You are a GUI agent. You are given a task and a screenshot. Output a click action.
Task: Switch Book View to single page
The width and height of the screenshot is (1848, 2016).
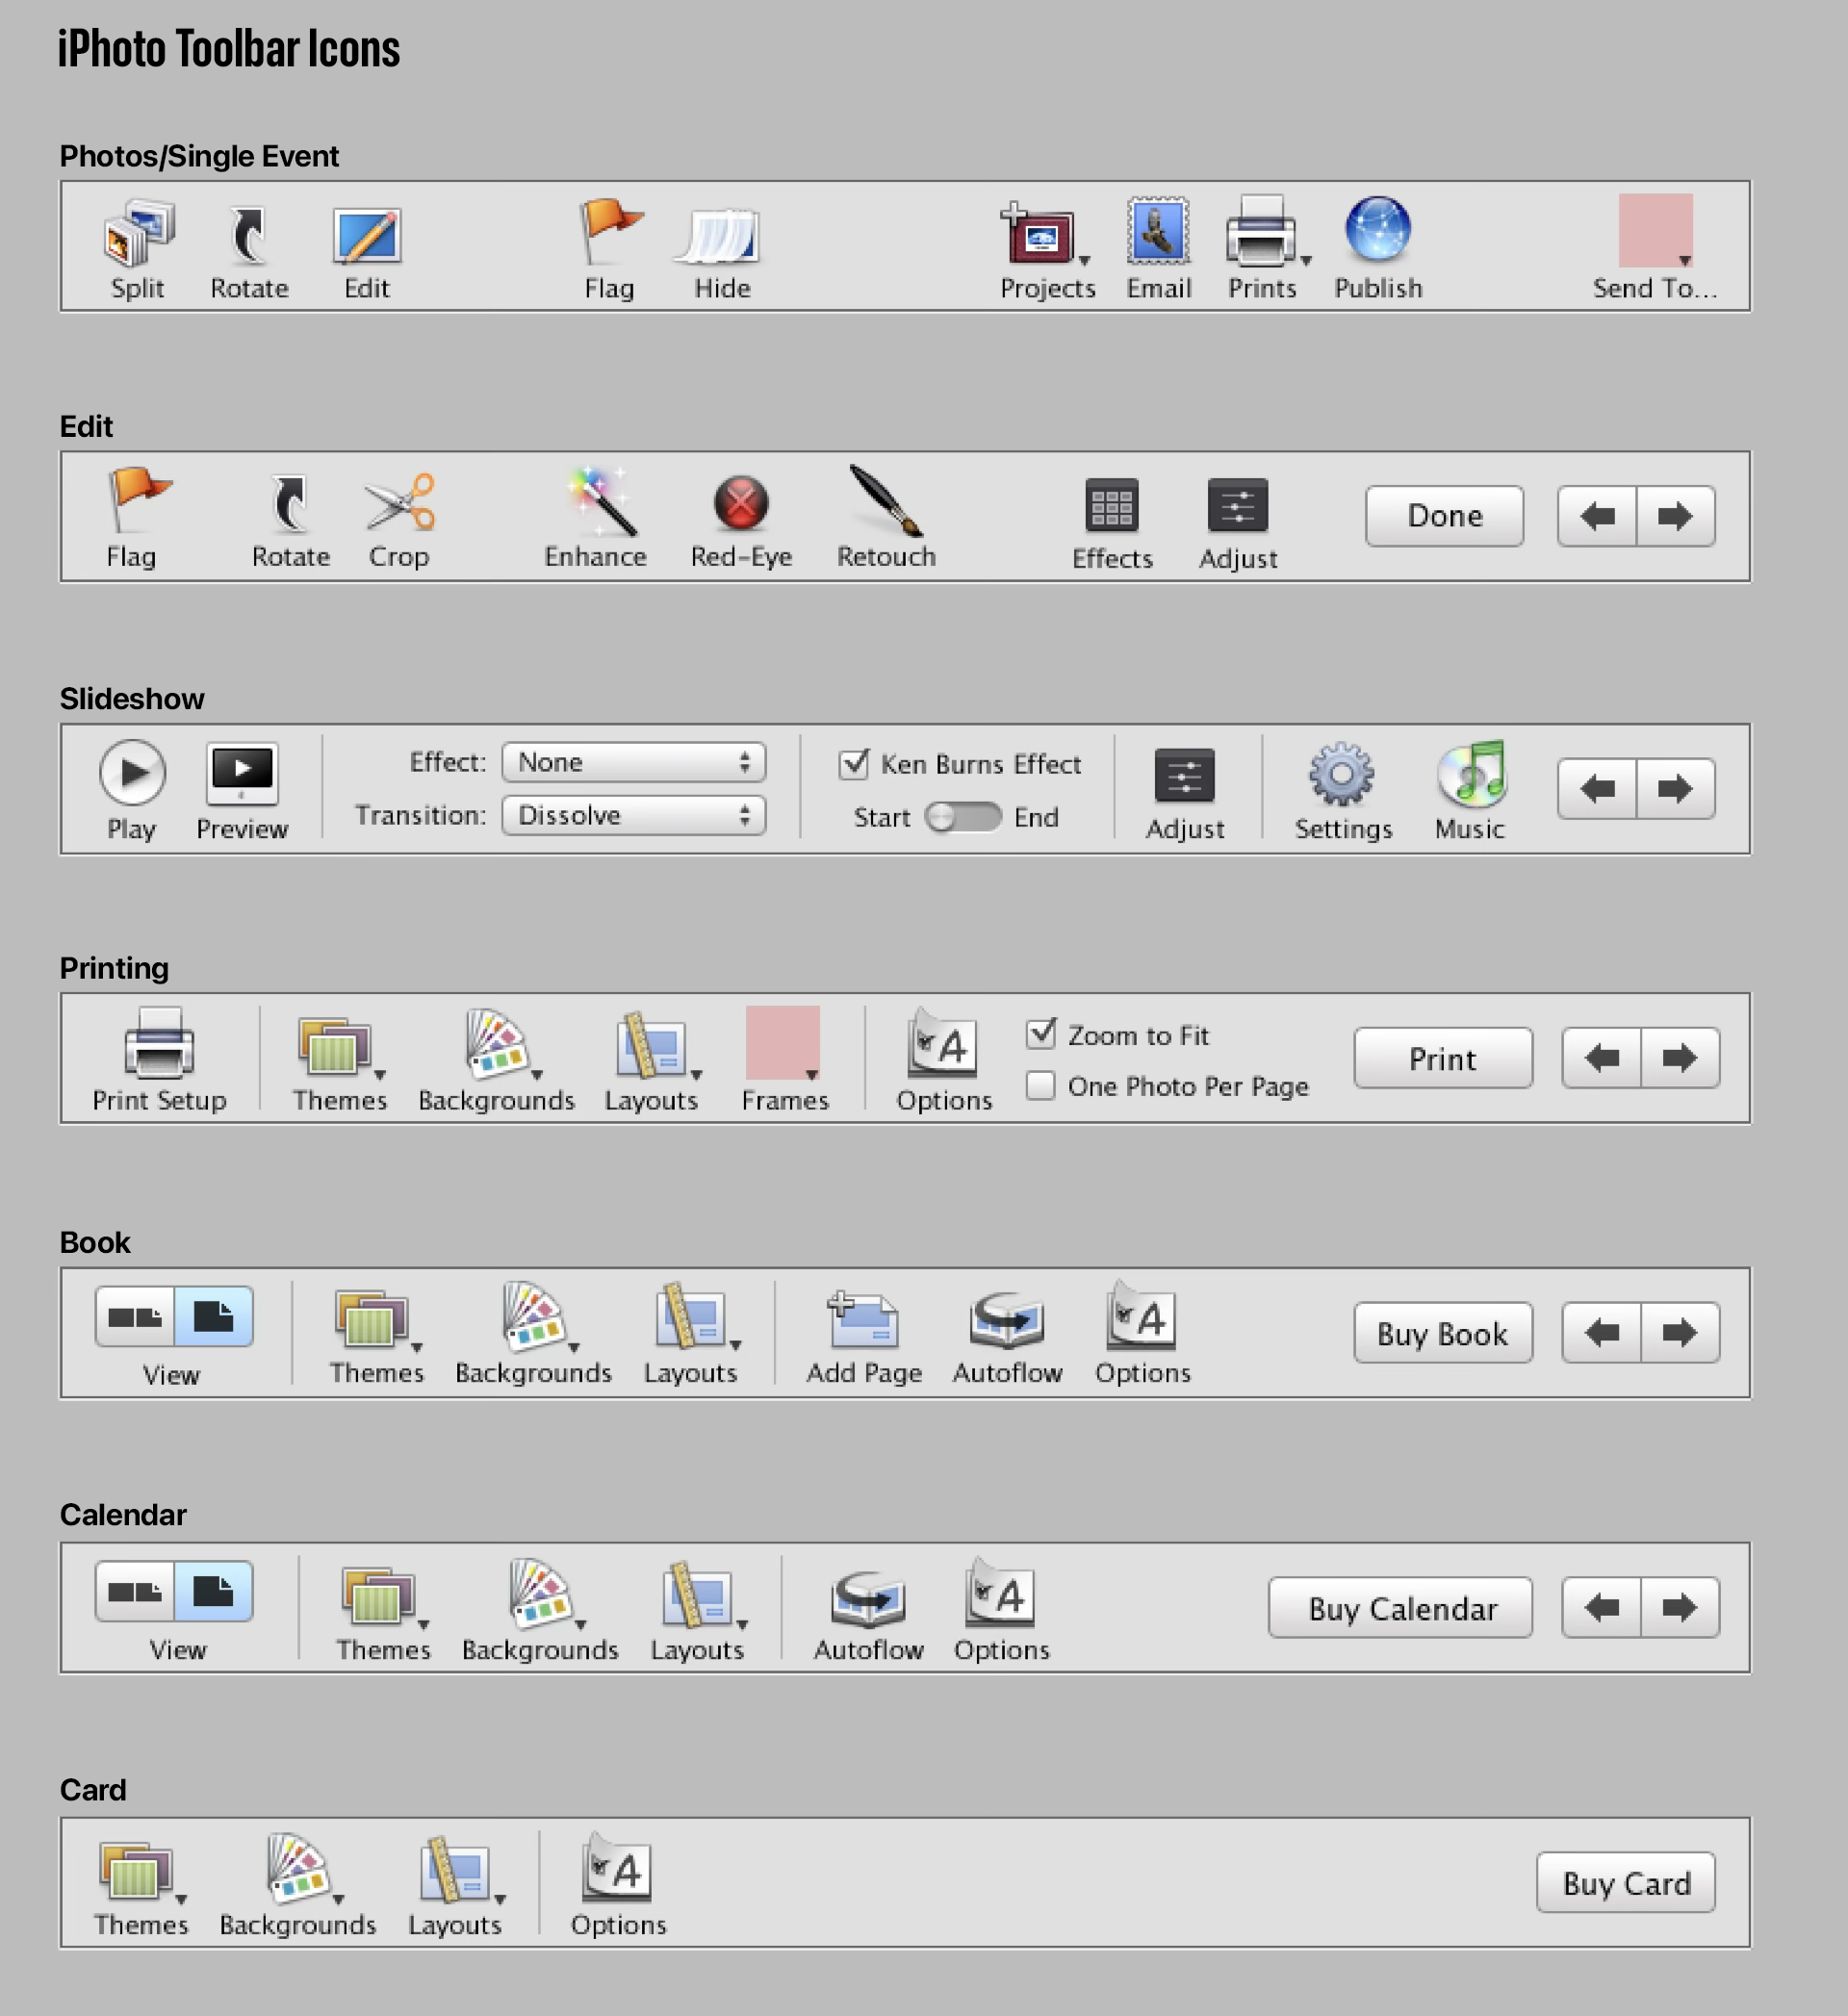213,1317
